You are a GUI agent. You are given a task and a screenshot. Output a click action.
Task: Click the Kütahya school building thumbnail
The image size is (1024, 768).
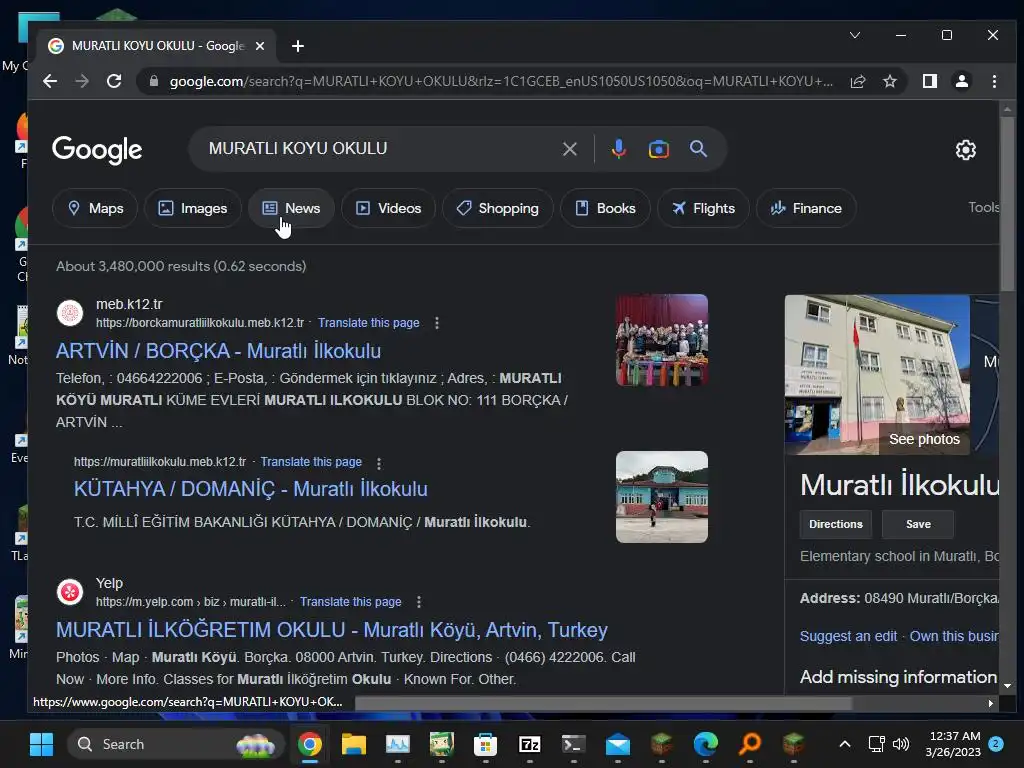pos(662,497)
